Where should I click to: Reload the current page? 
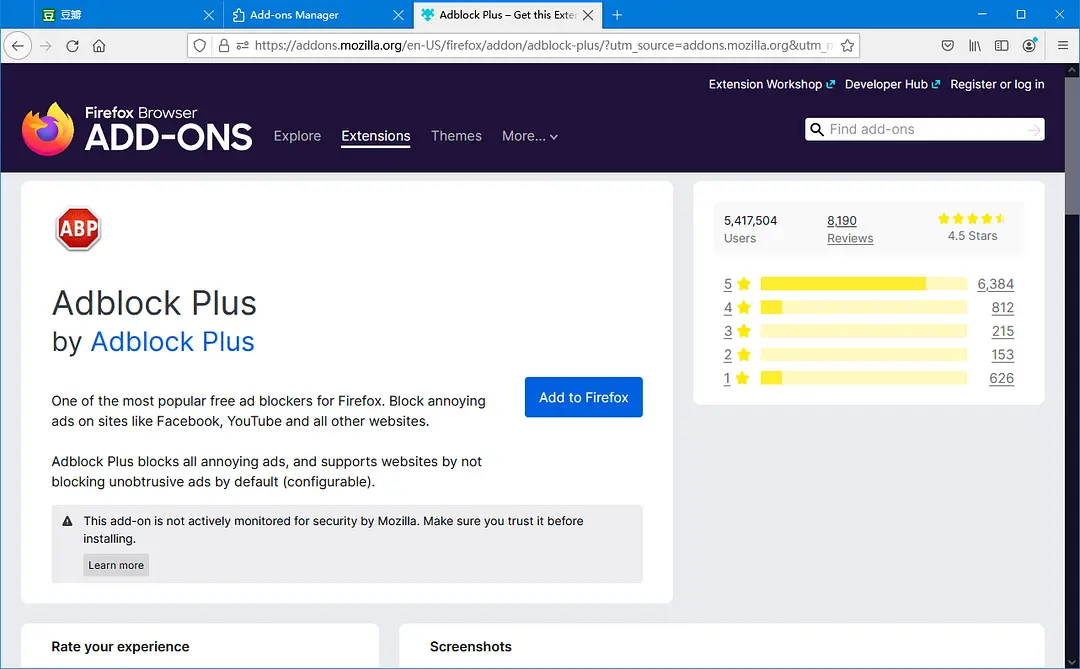(72, 46)
